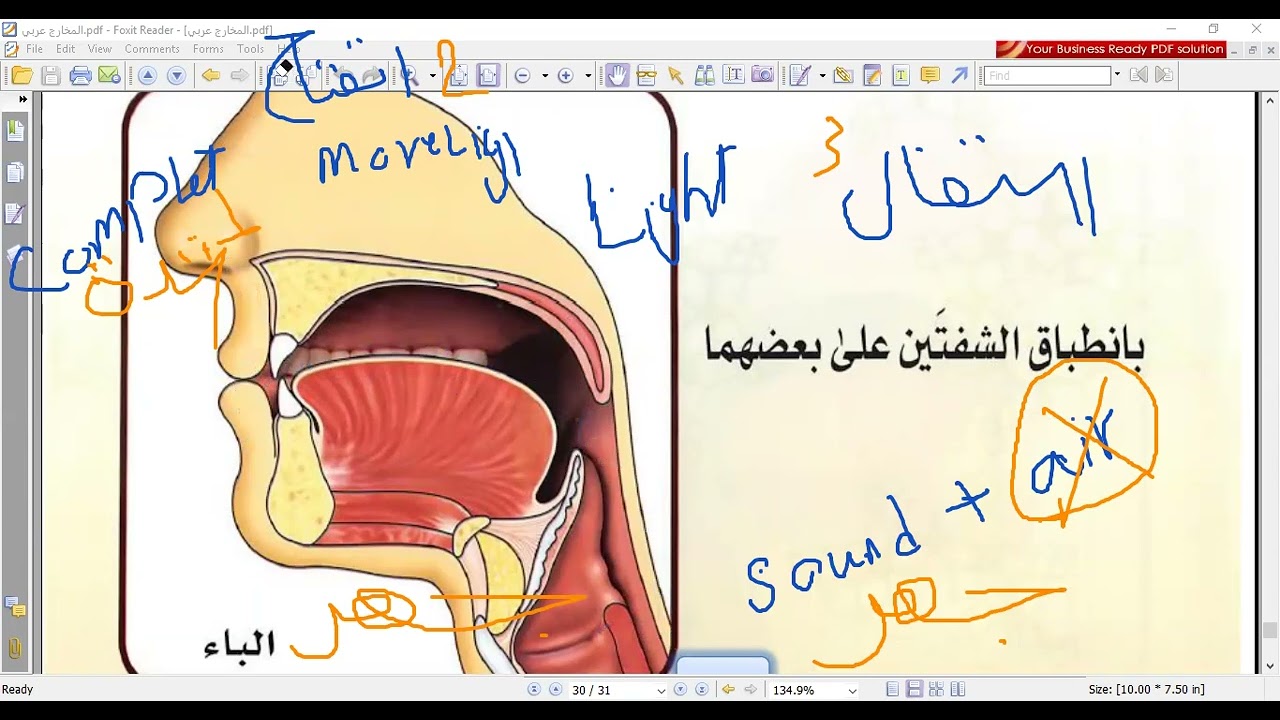Choose the Select Text tool

tap(733, 75)
